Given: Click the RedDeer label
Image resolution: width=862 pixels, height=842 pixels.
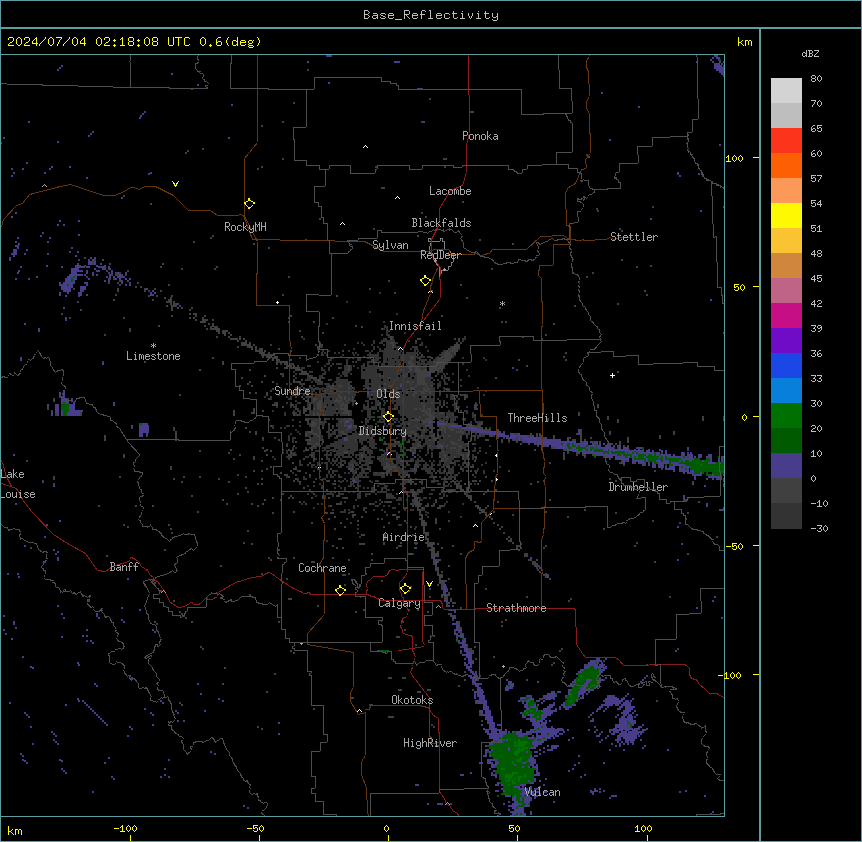Looking at the screenshot, I should coord(440,255).
